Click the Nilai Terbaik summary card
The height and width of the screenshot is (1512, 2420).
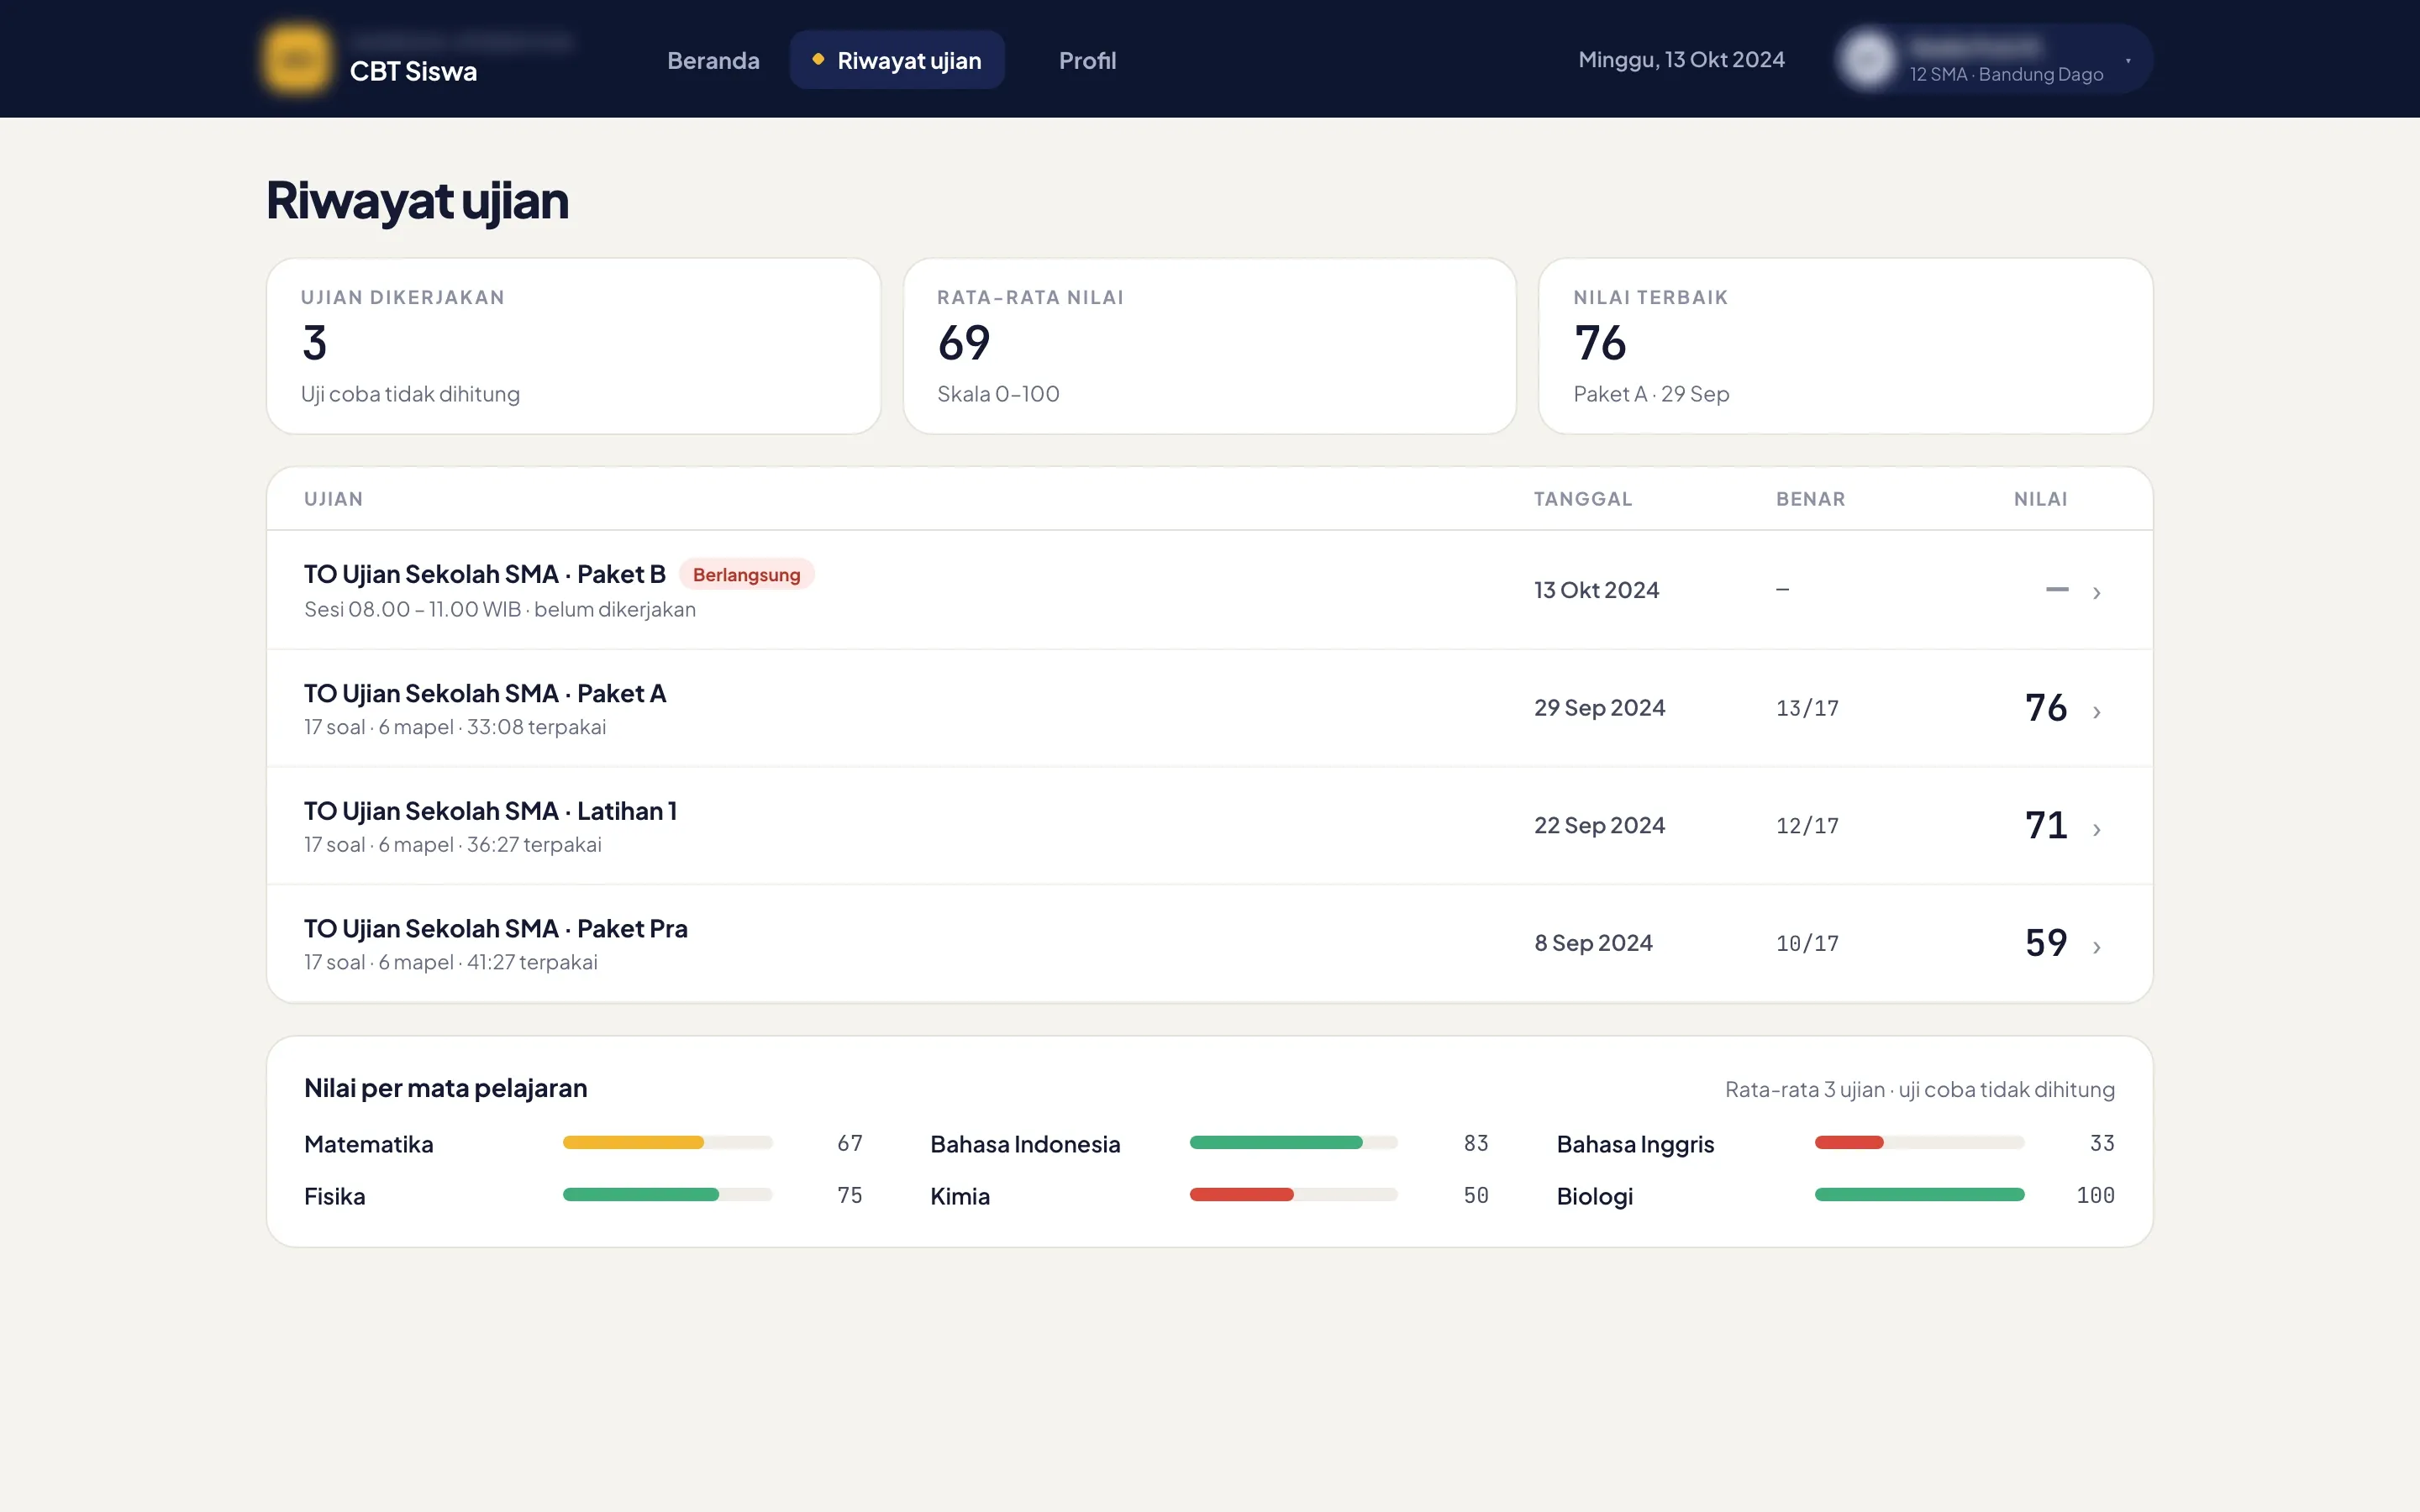[1845, 346]
